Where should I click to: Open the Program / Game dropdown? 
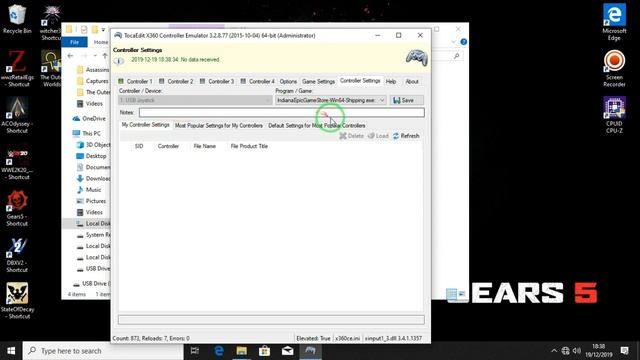[331, 100]
